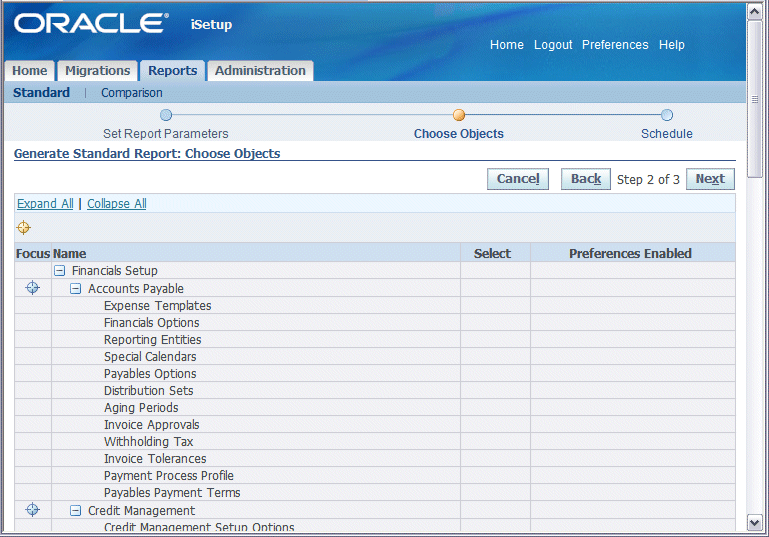Select the Standard subtab

[x=41, y=93]
